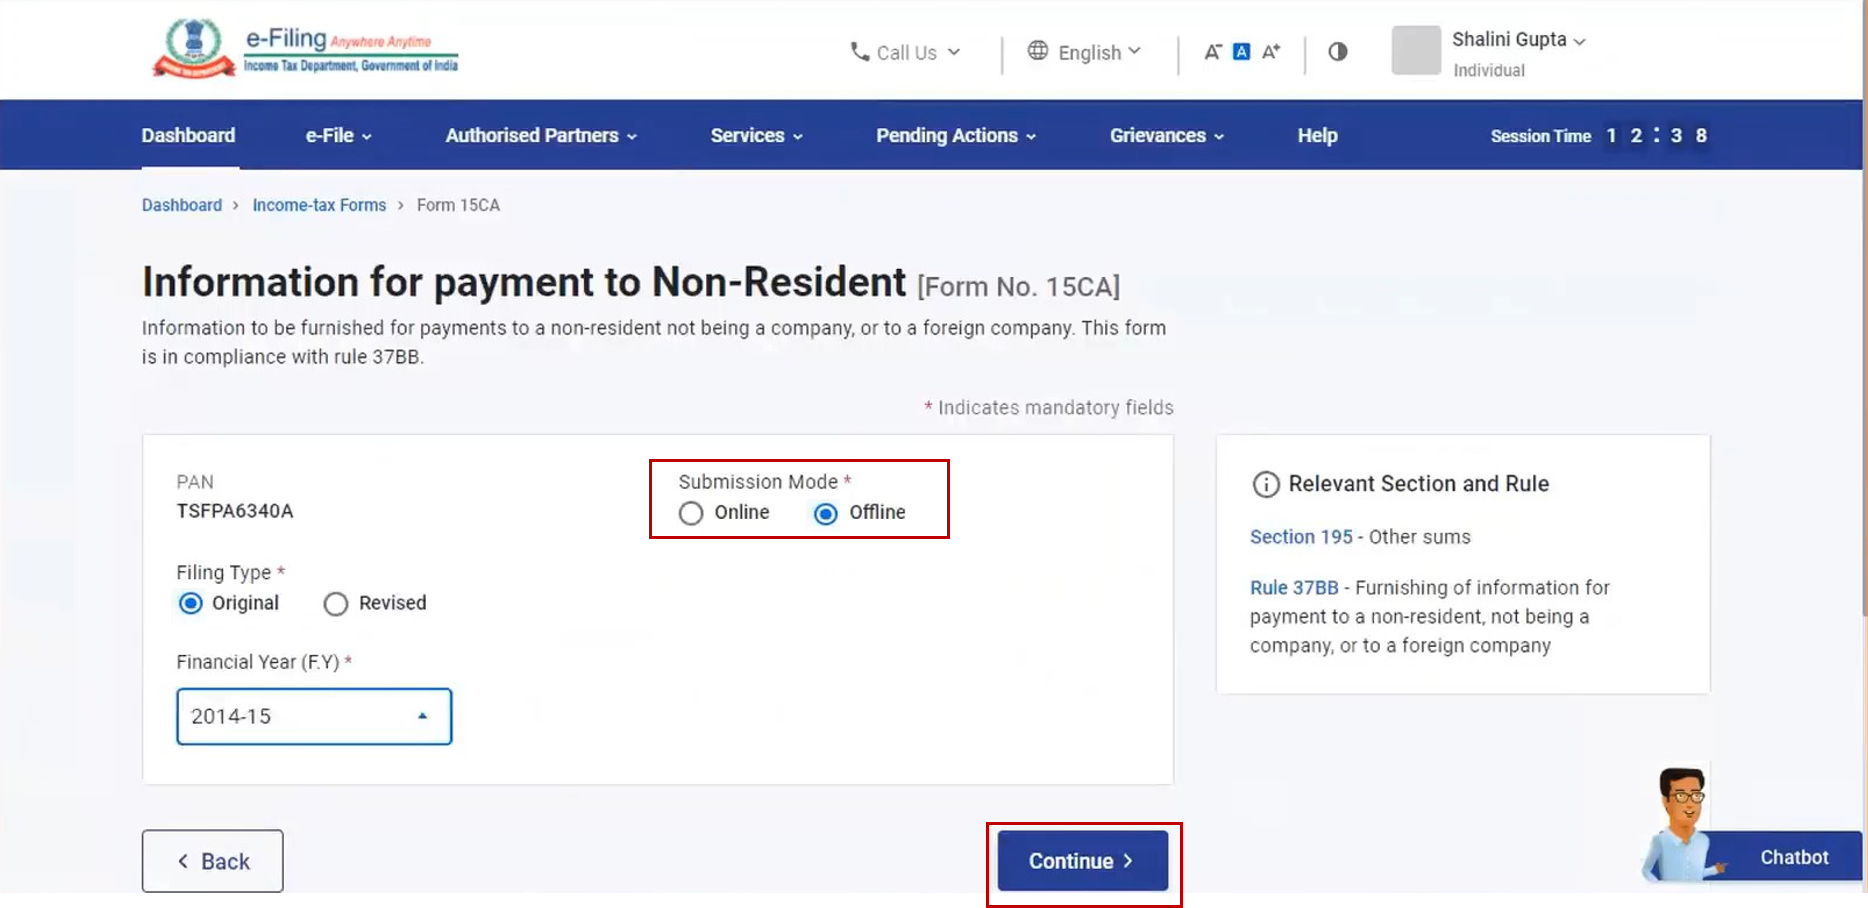Select the default font size A icon
Screen dimensions: 1868x908
coord(1241,52)
